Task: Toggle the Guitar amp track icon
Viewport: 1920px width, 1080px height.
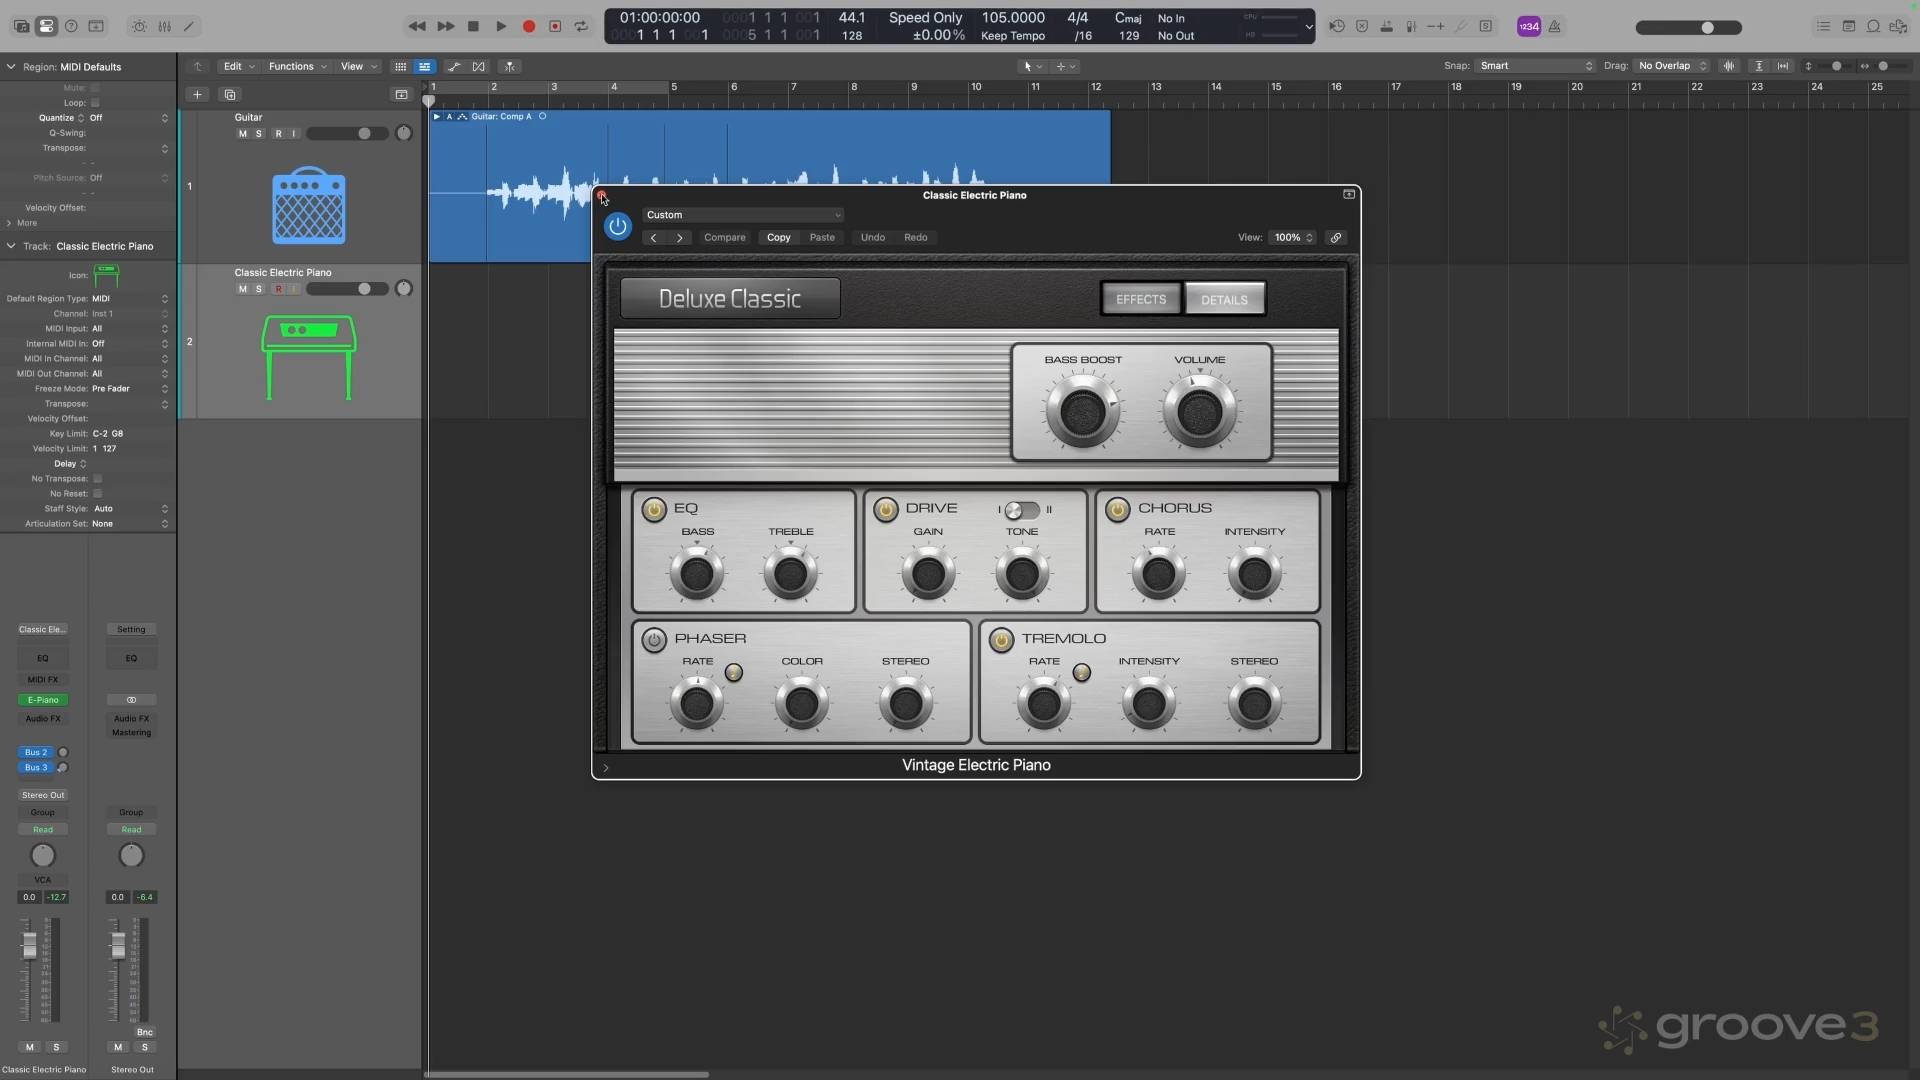Action: coord(309,206)
